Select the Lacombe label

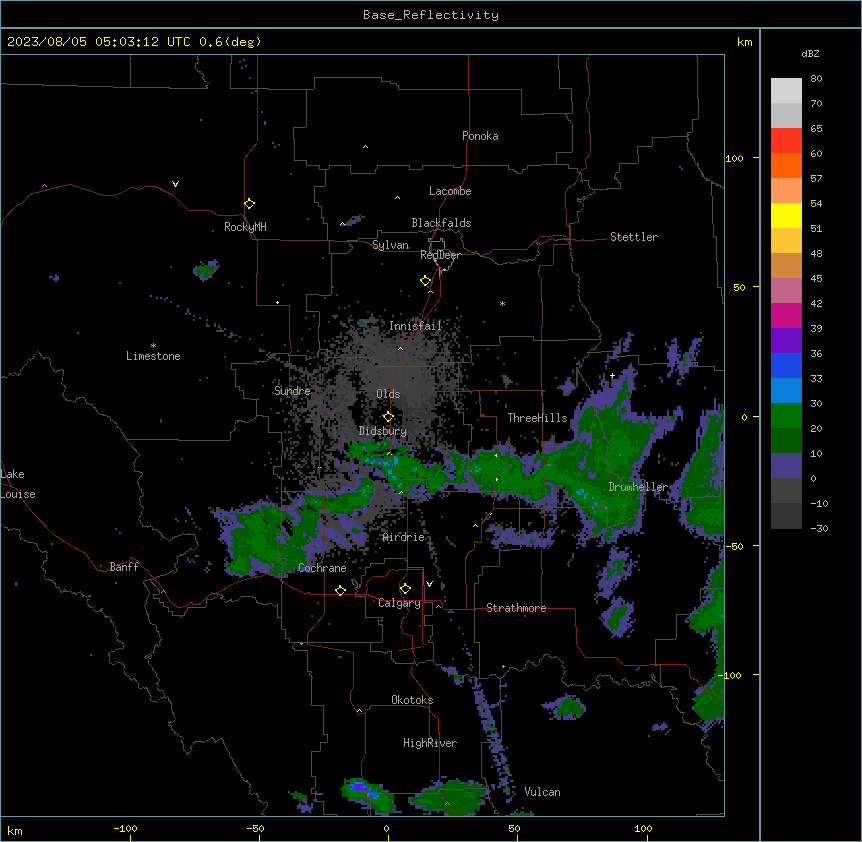click(450, 191)
